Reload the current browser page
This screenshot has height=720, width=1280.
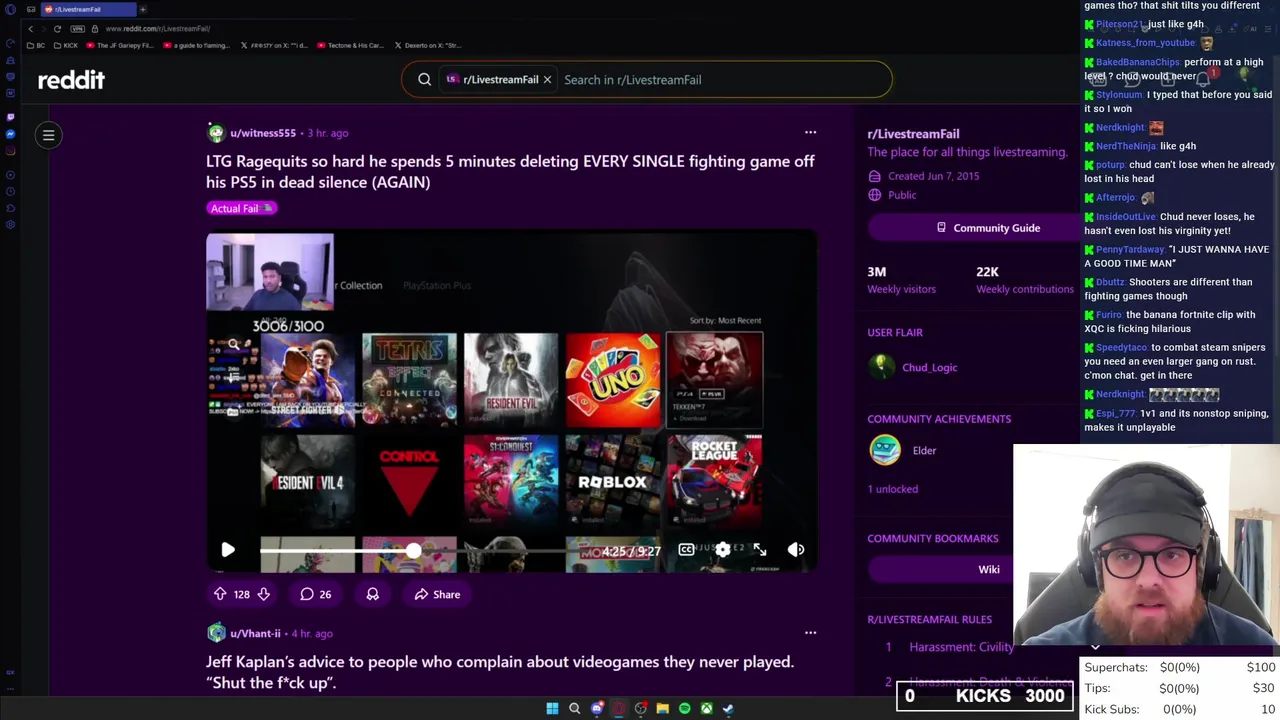[x=57, y=29]
